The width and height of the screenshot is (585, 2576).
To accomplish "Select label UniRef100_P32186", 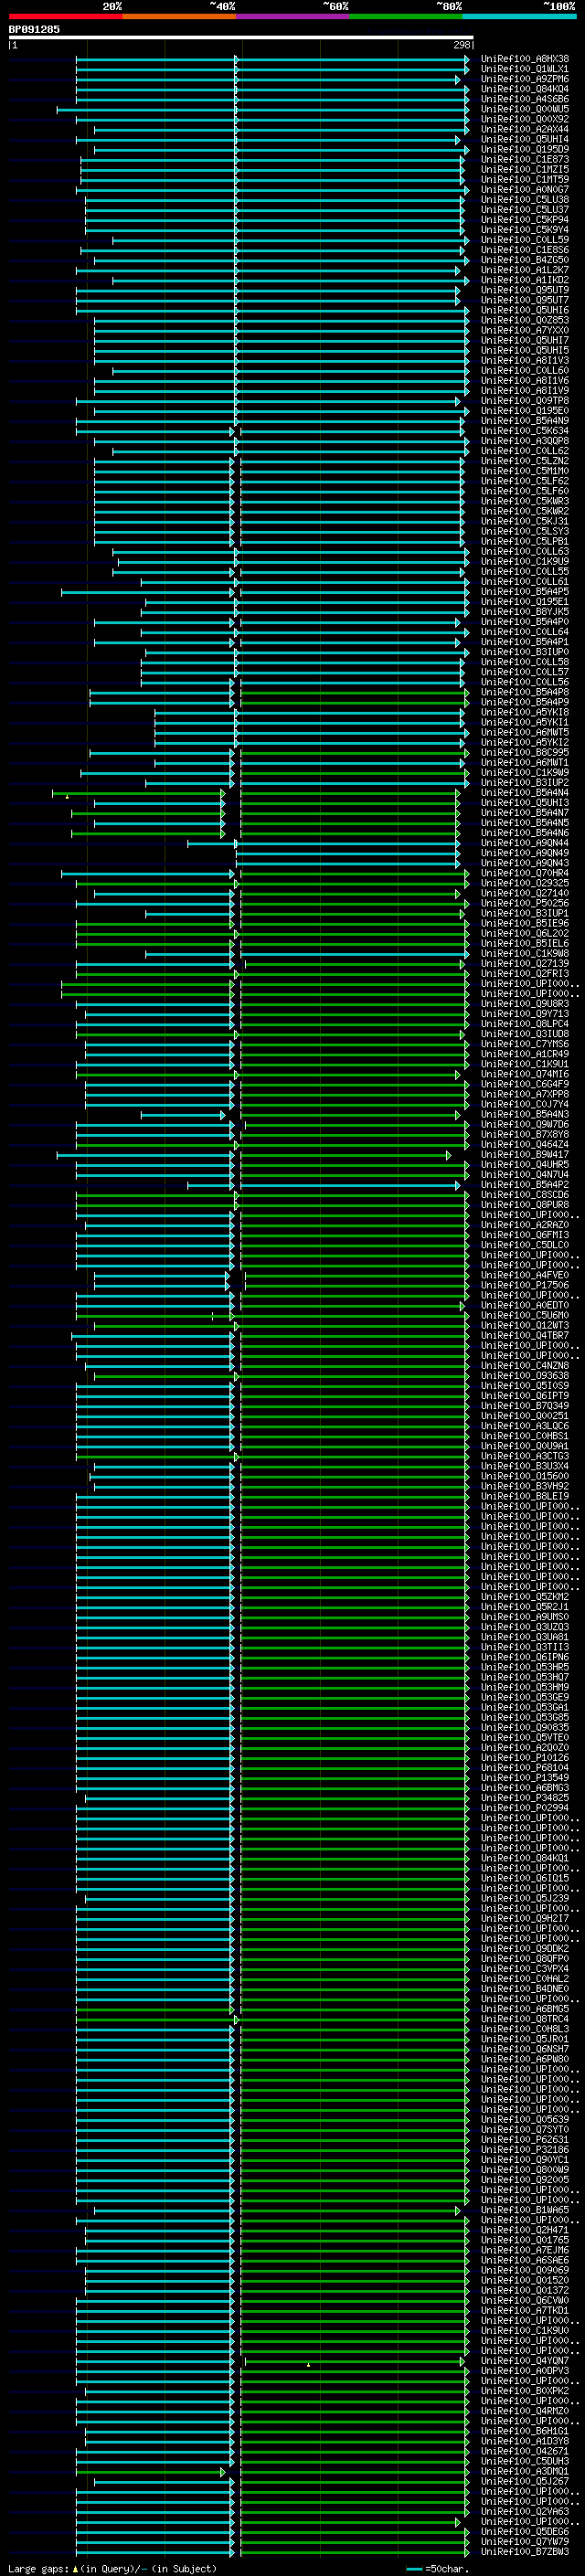I will click(525, 2149).
